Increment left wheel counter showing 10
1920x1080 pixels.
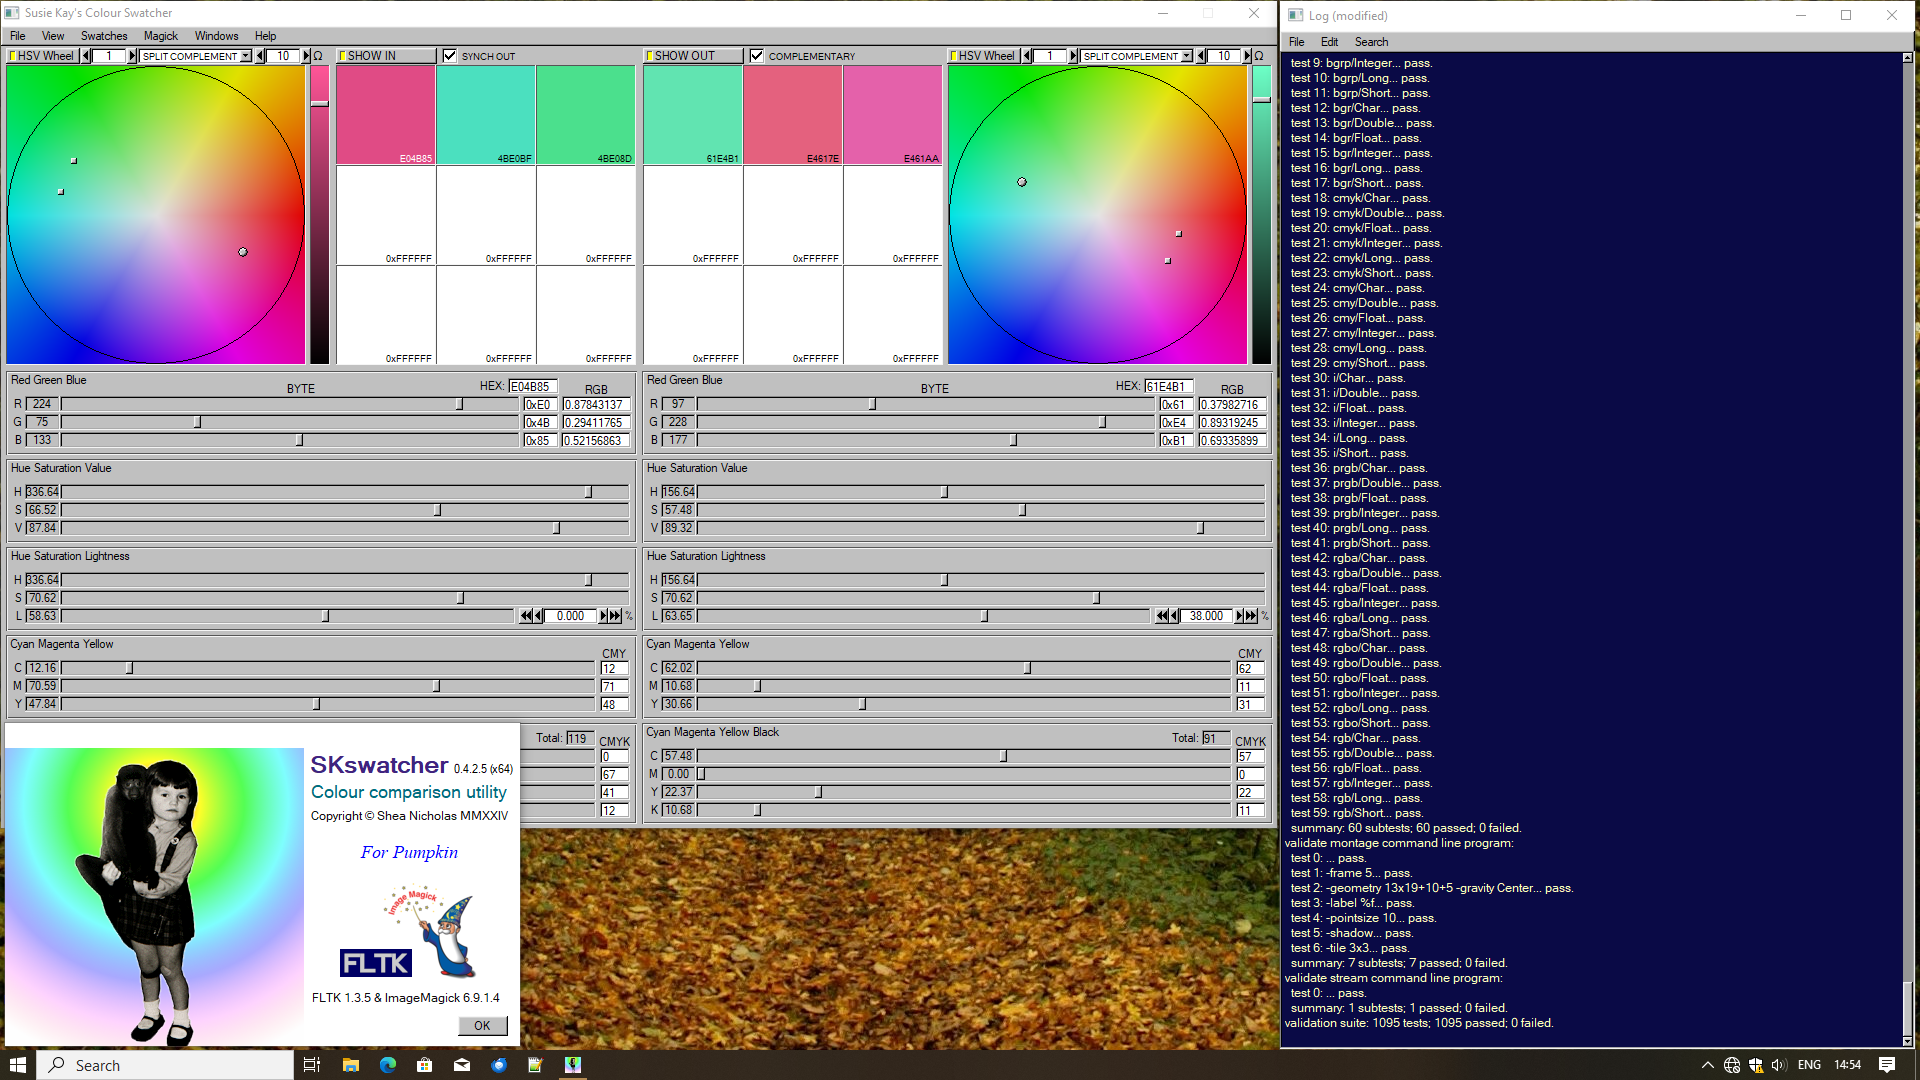306,56
